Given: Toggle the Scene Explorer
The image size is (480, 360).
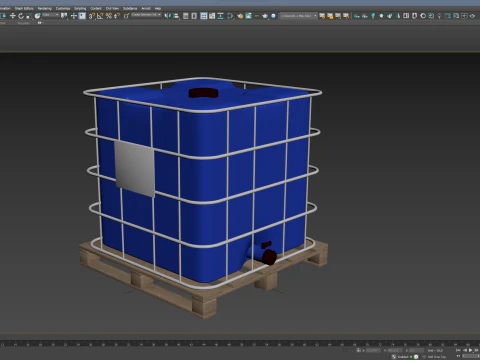Looking at the screenshot, I should (x=186, y=16).
